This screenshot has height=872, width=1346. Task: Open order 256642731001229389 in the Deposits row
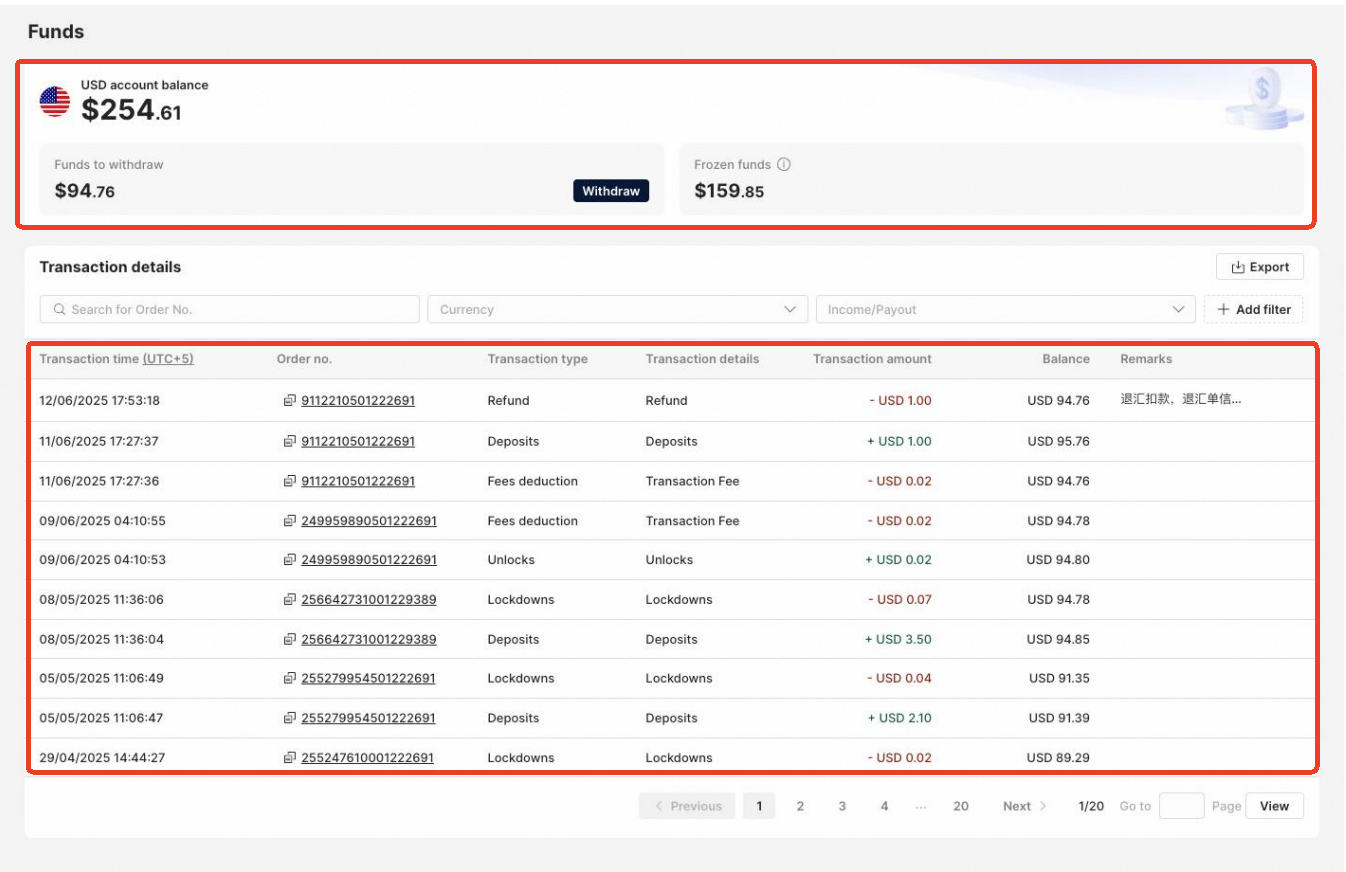coord(368,640)
